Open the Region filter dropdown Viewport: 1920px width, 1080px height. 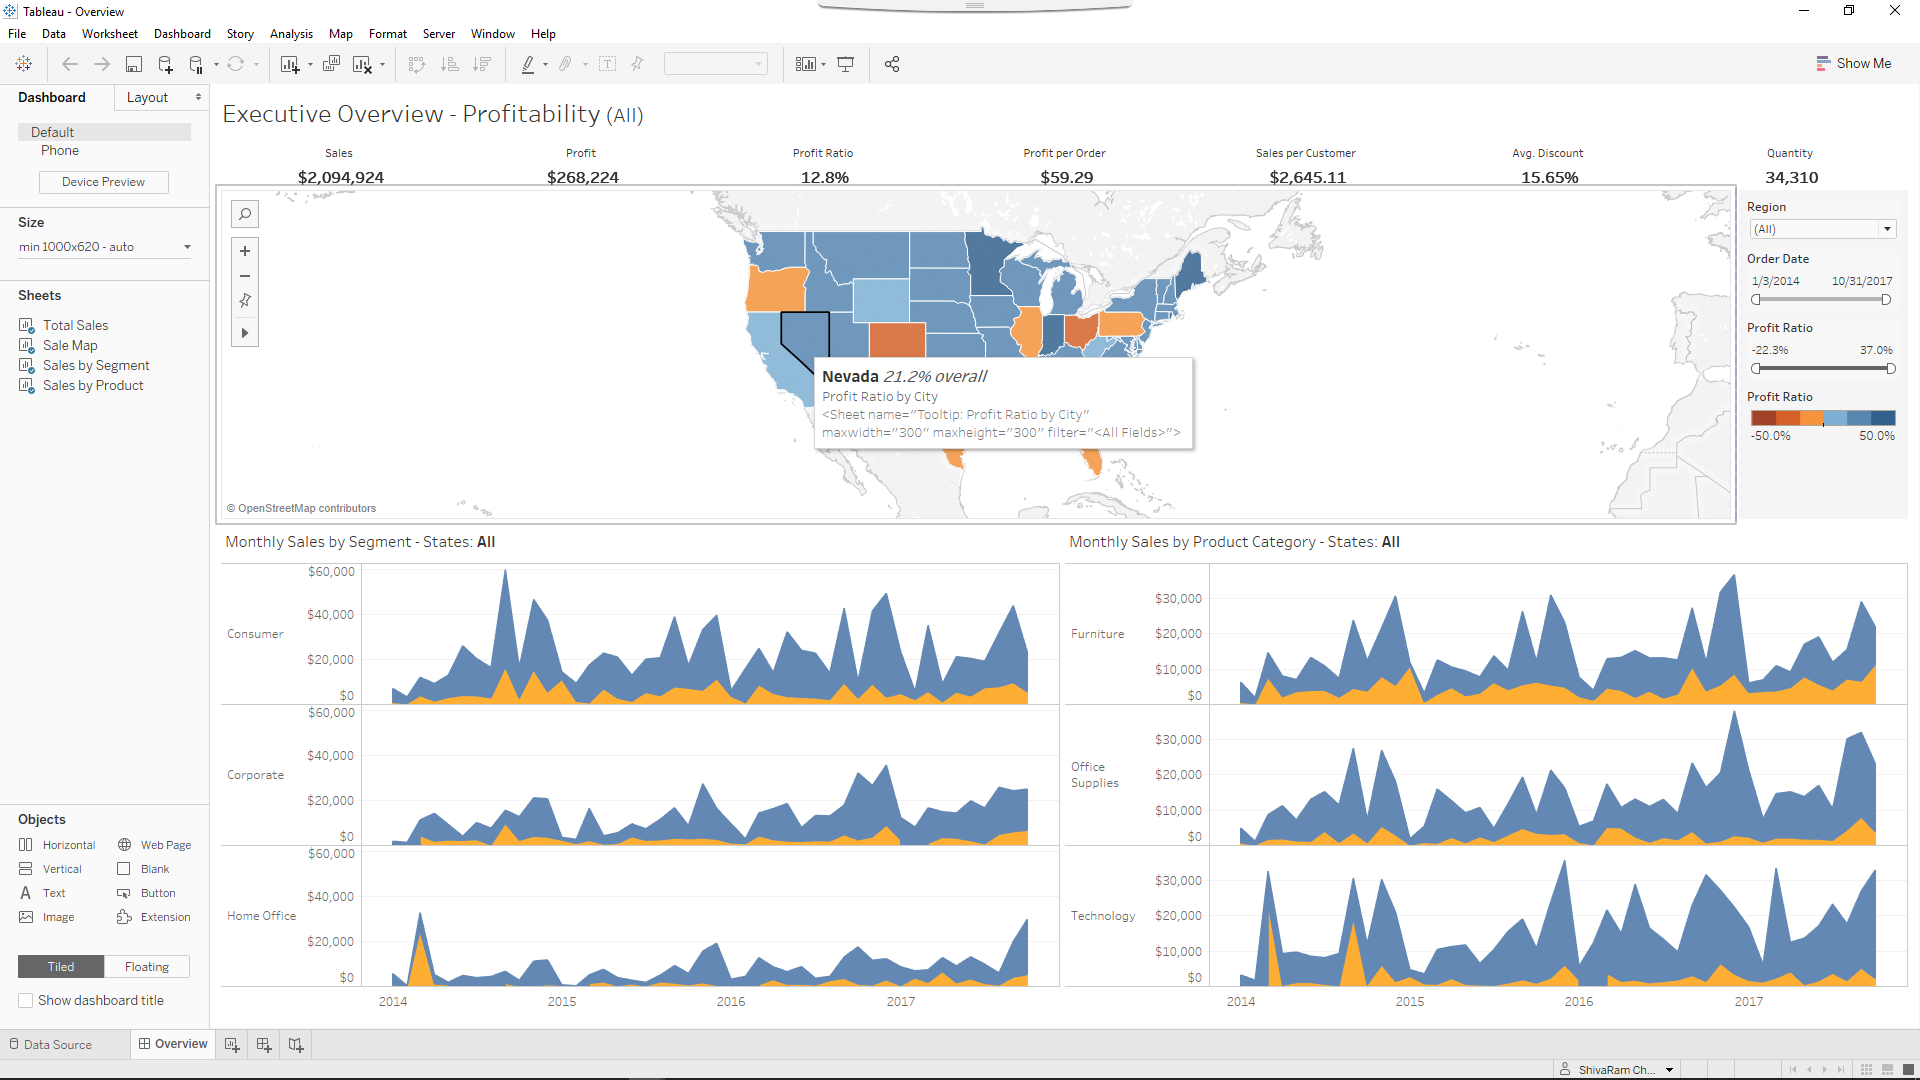(x=1886, y=229)
